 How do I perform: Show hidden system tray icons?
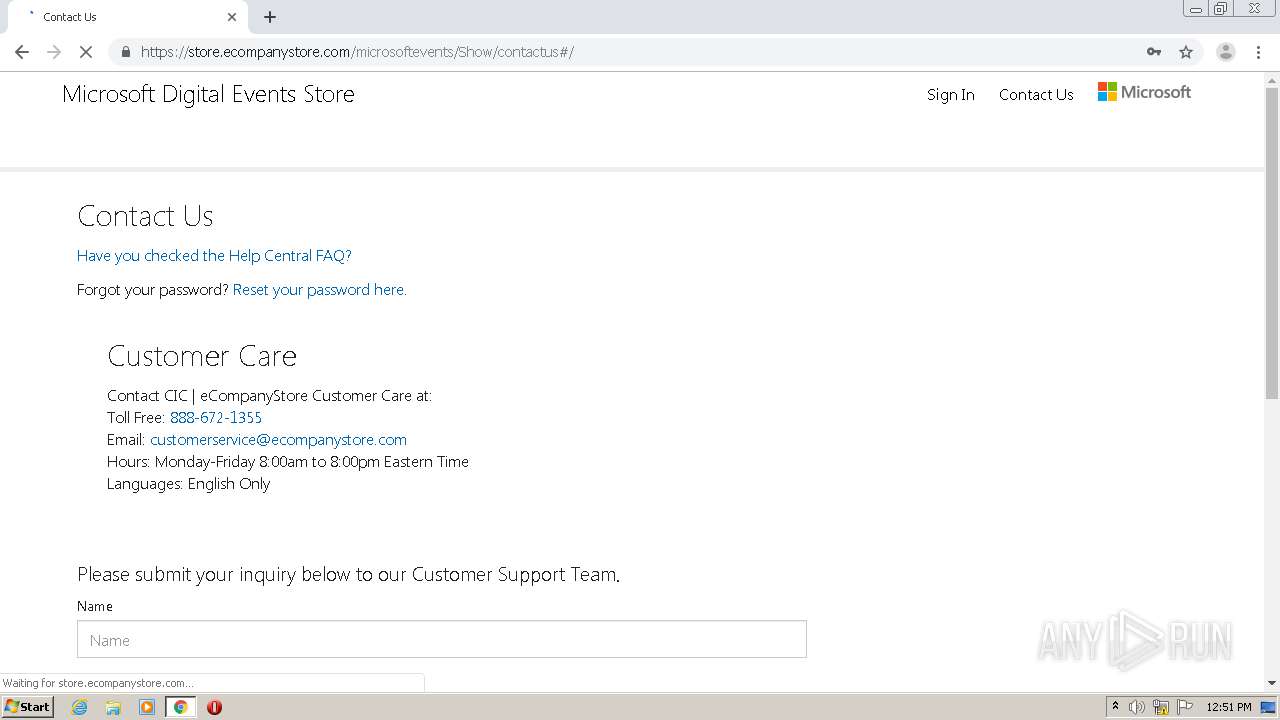pyautogui.click(x=1115, y=706)
